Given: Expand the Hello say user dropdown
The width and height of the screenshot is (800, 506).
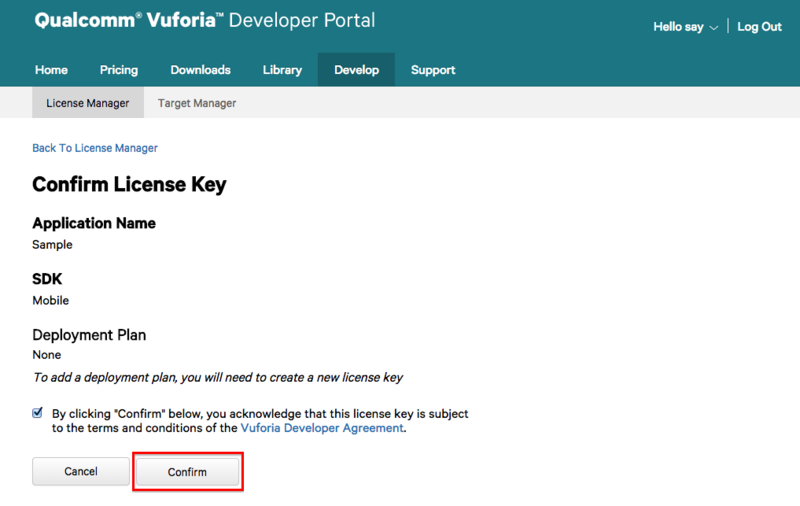Looking at the screenshot, I should pyautogui.click(x=685, y=27).
